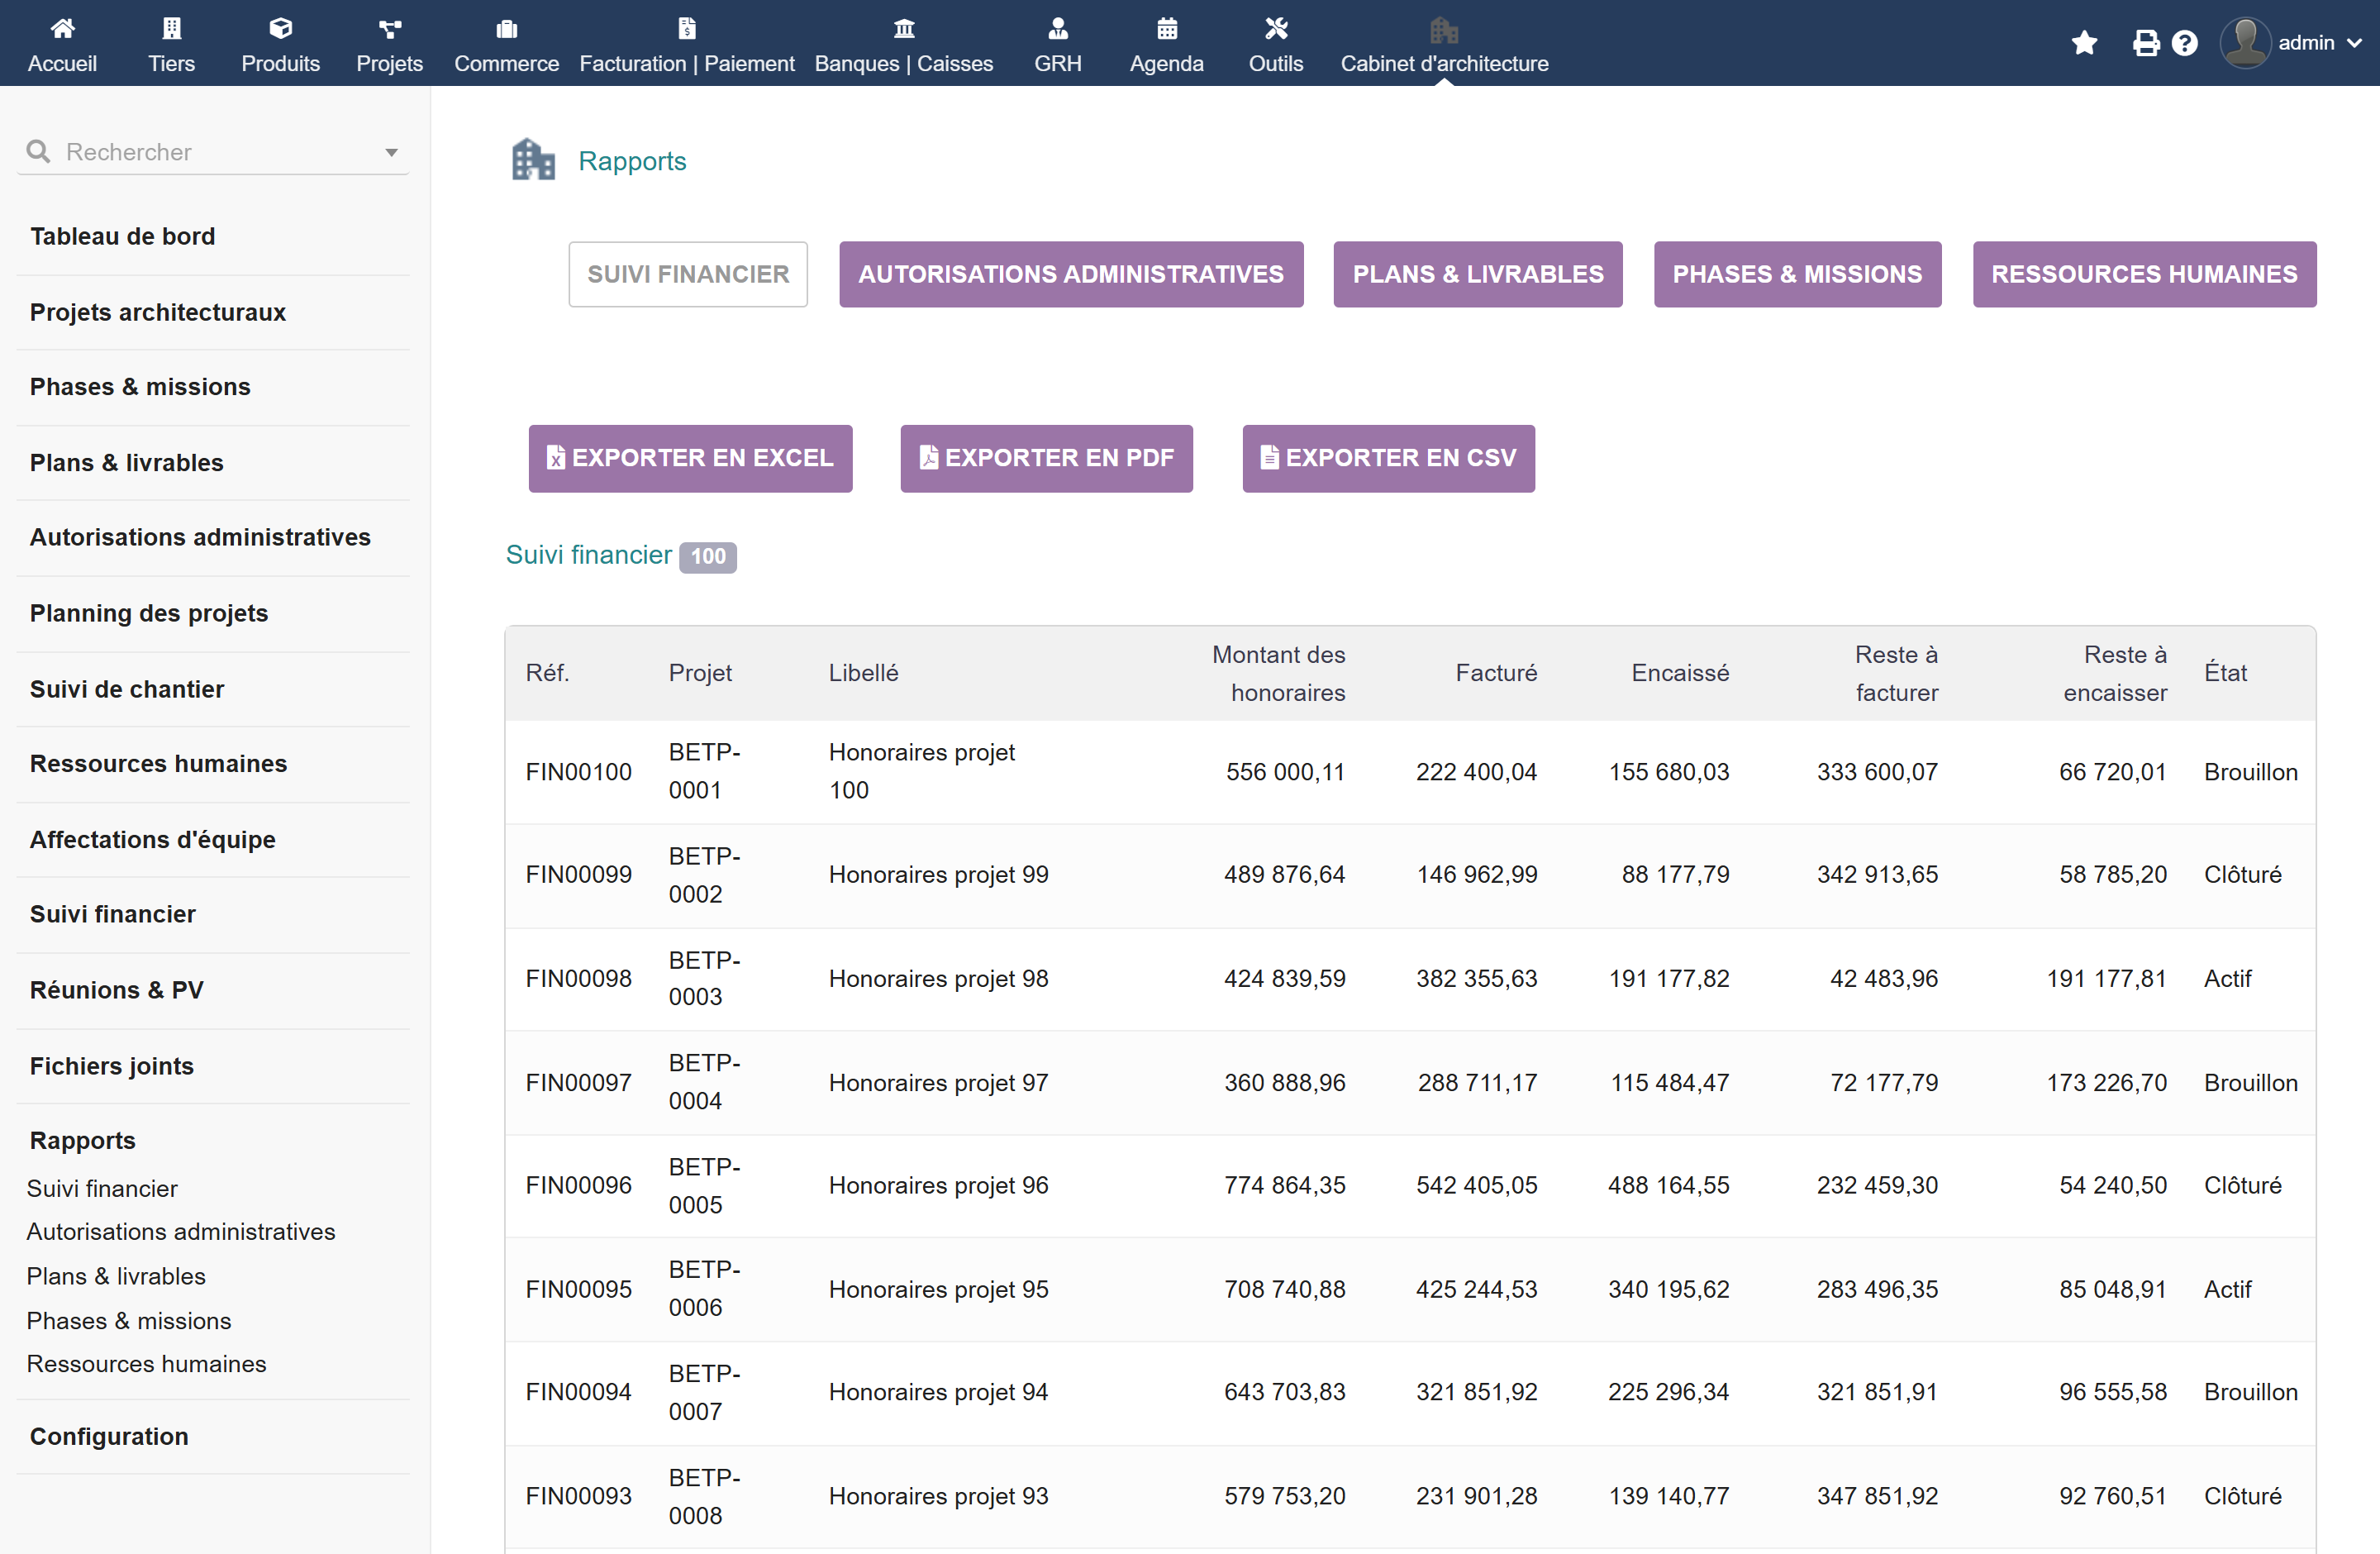Open the Banques | Caisses bank icon
This screenshot has width=2380, height=1554.
[904, 28]
